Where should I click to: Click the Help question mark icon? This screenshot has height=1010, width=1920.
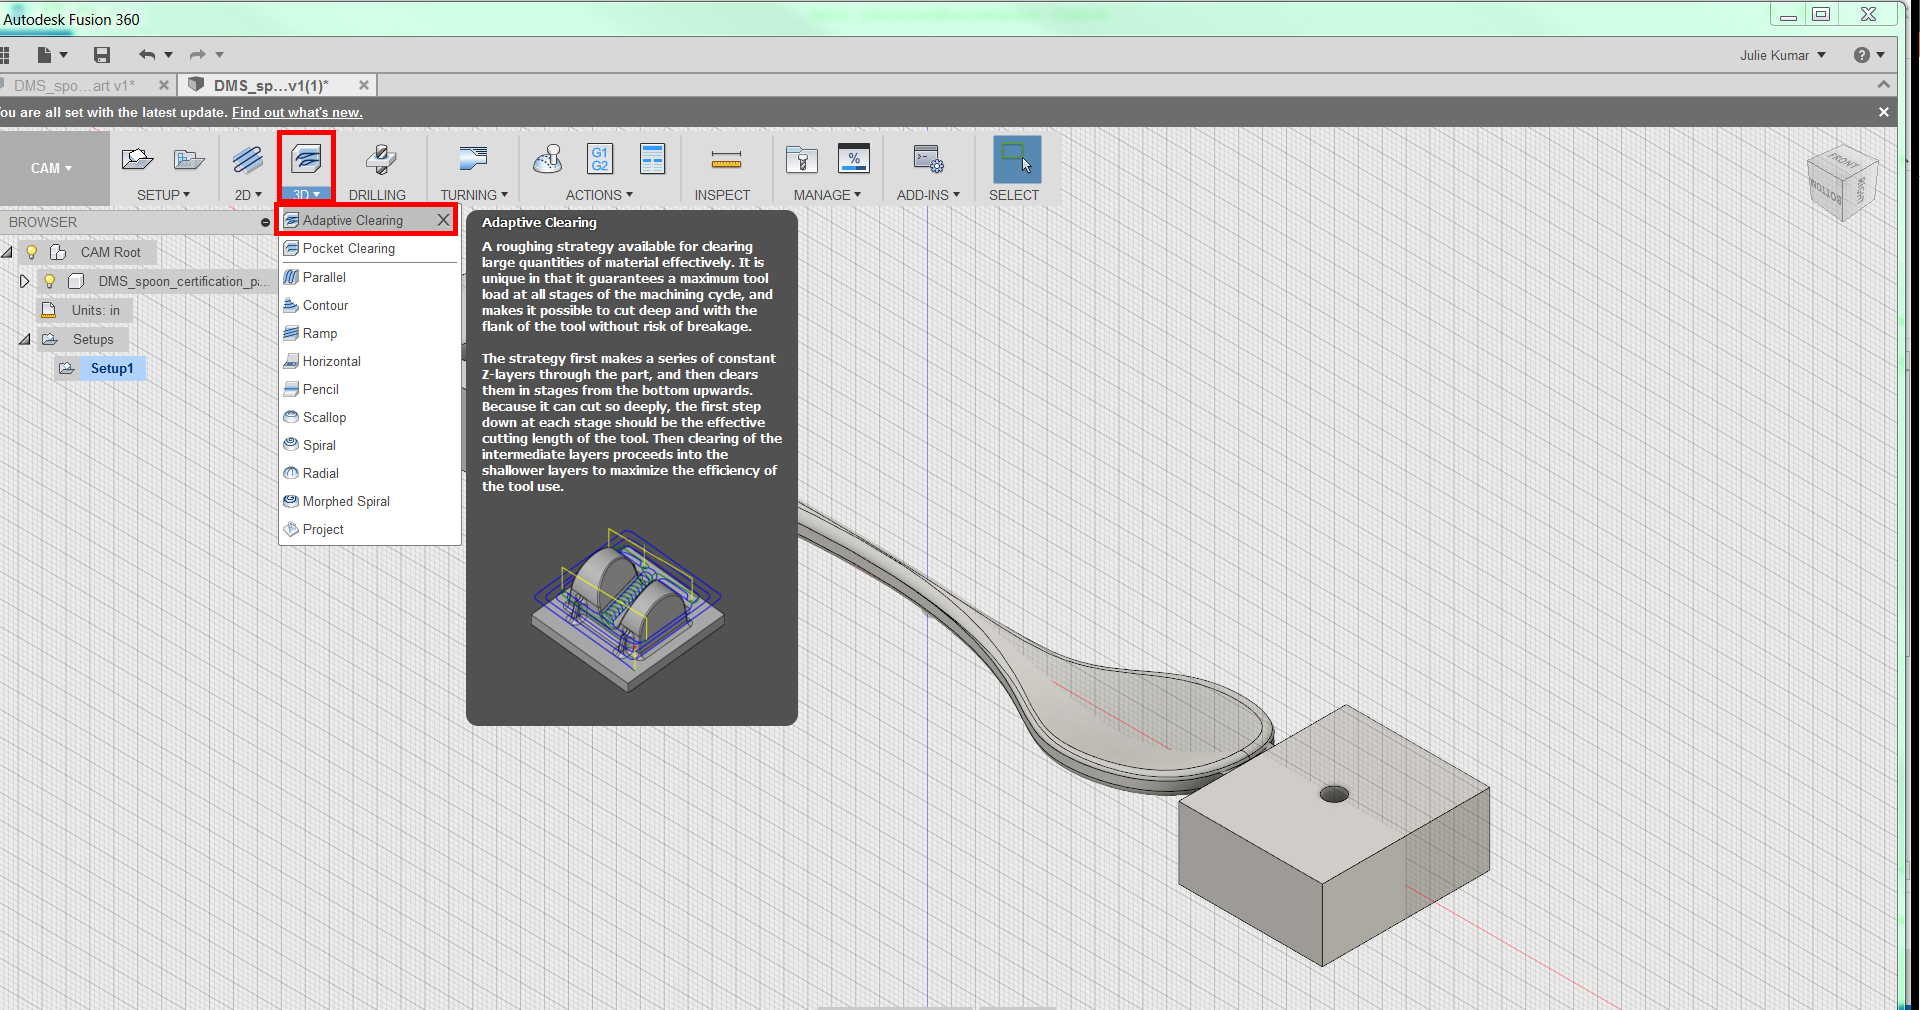coord(1861,55)
